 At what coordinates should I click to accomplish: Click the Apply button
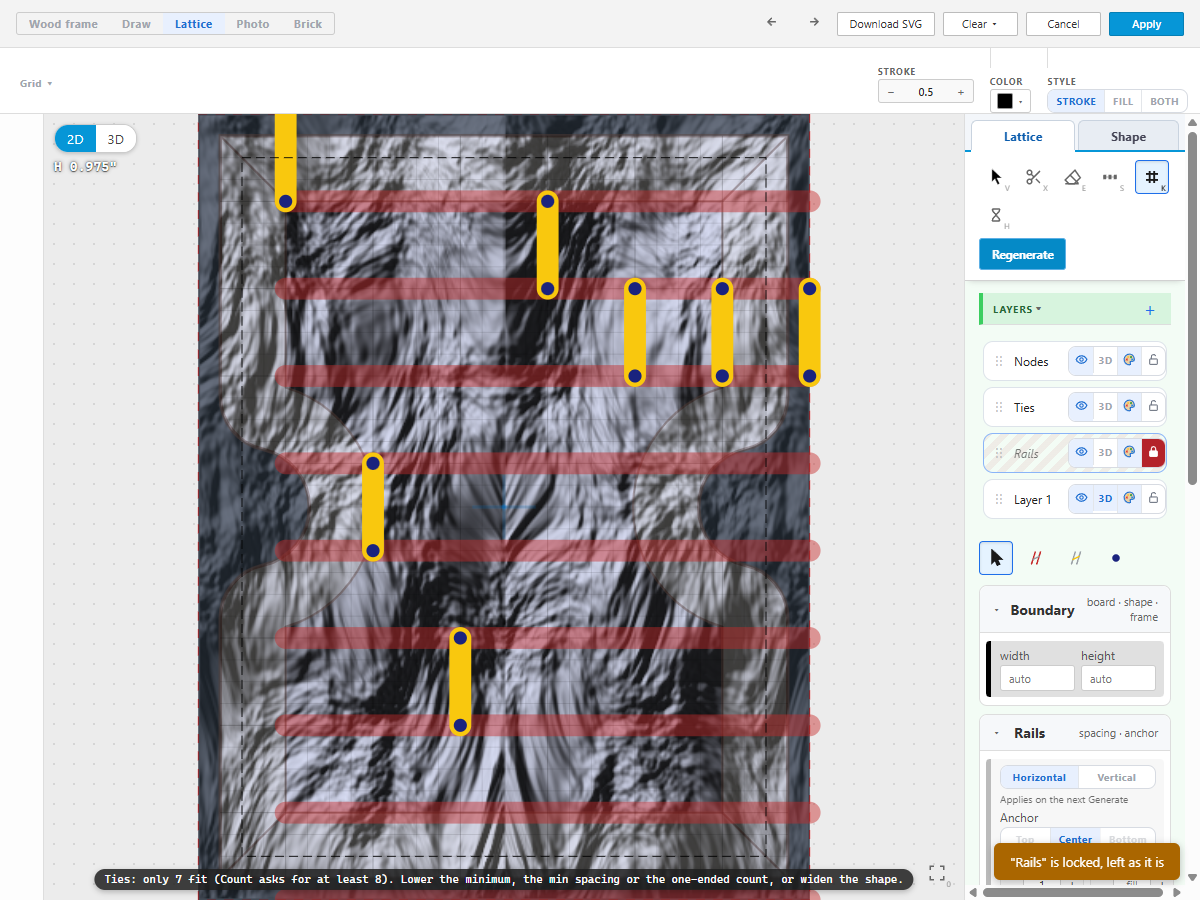(1146, 24)
